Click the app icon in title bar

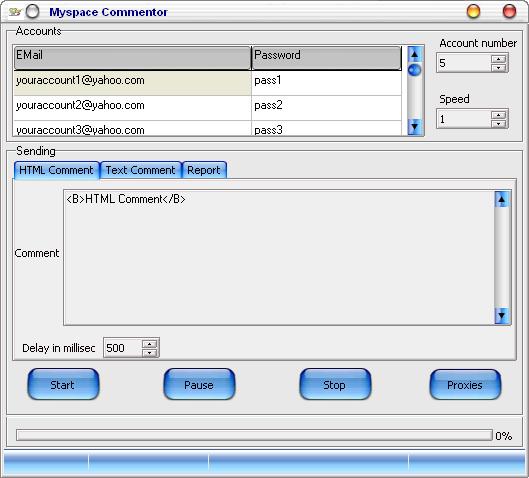15,12
